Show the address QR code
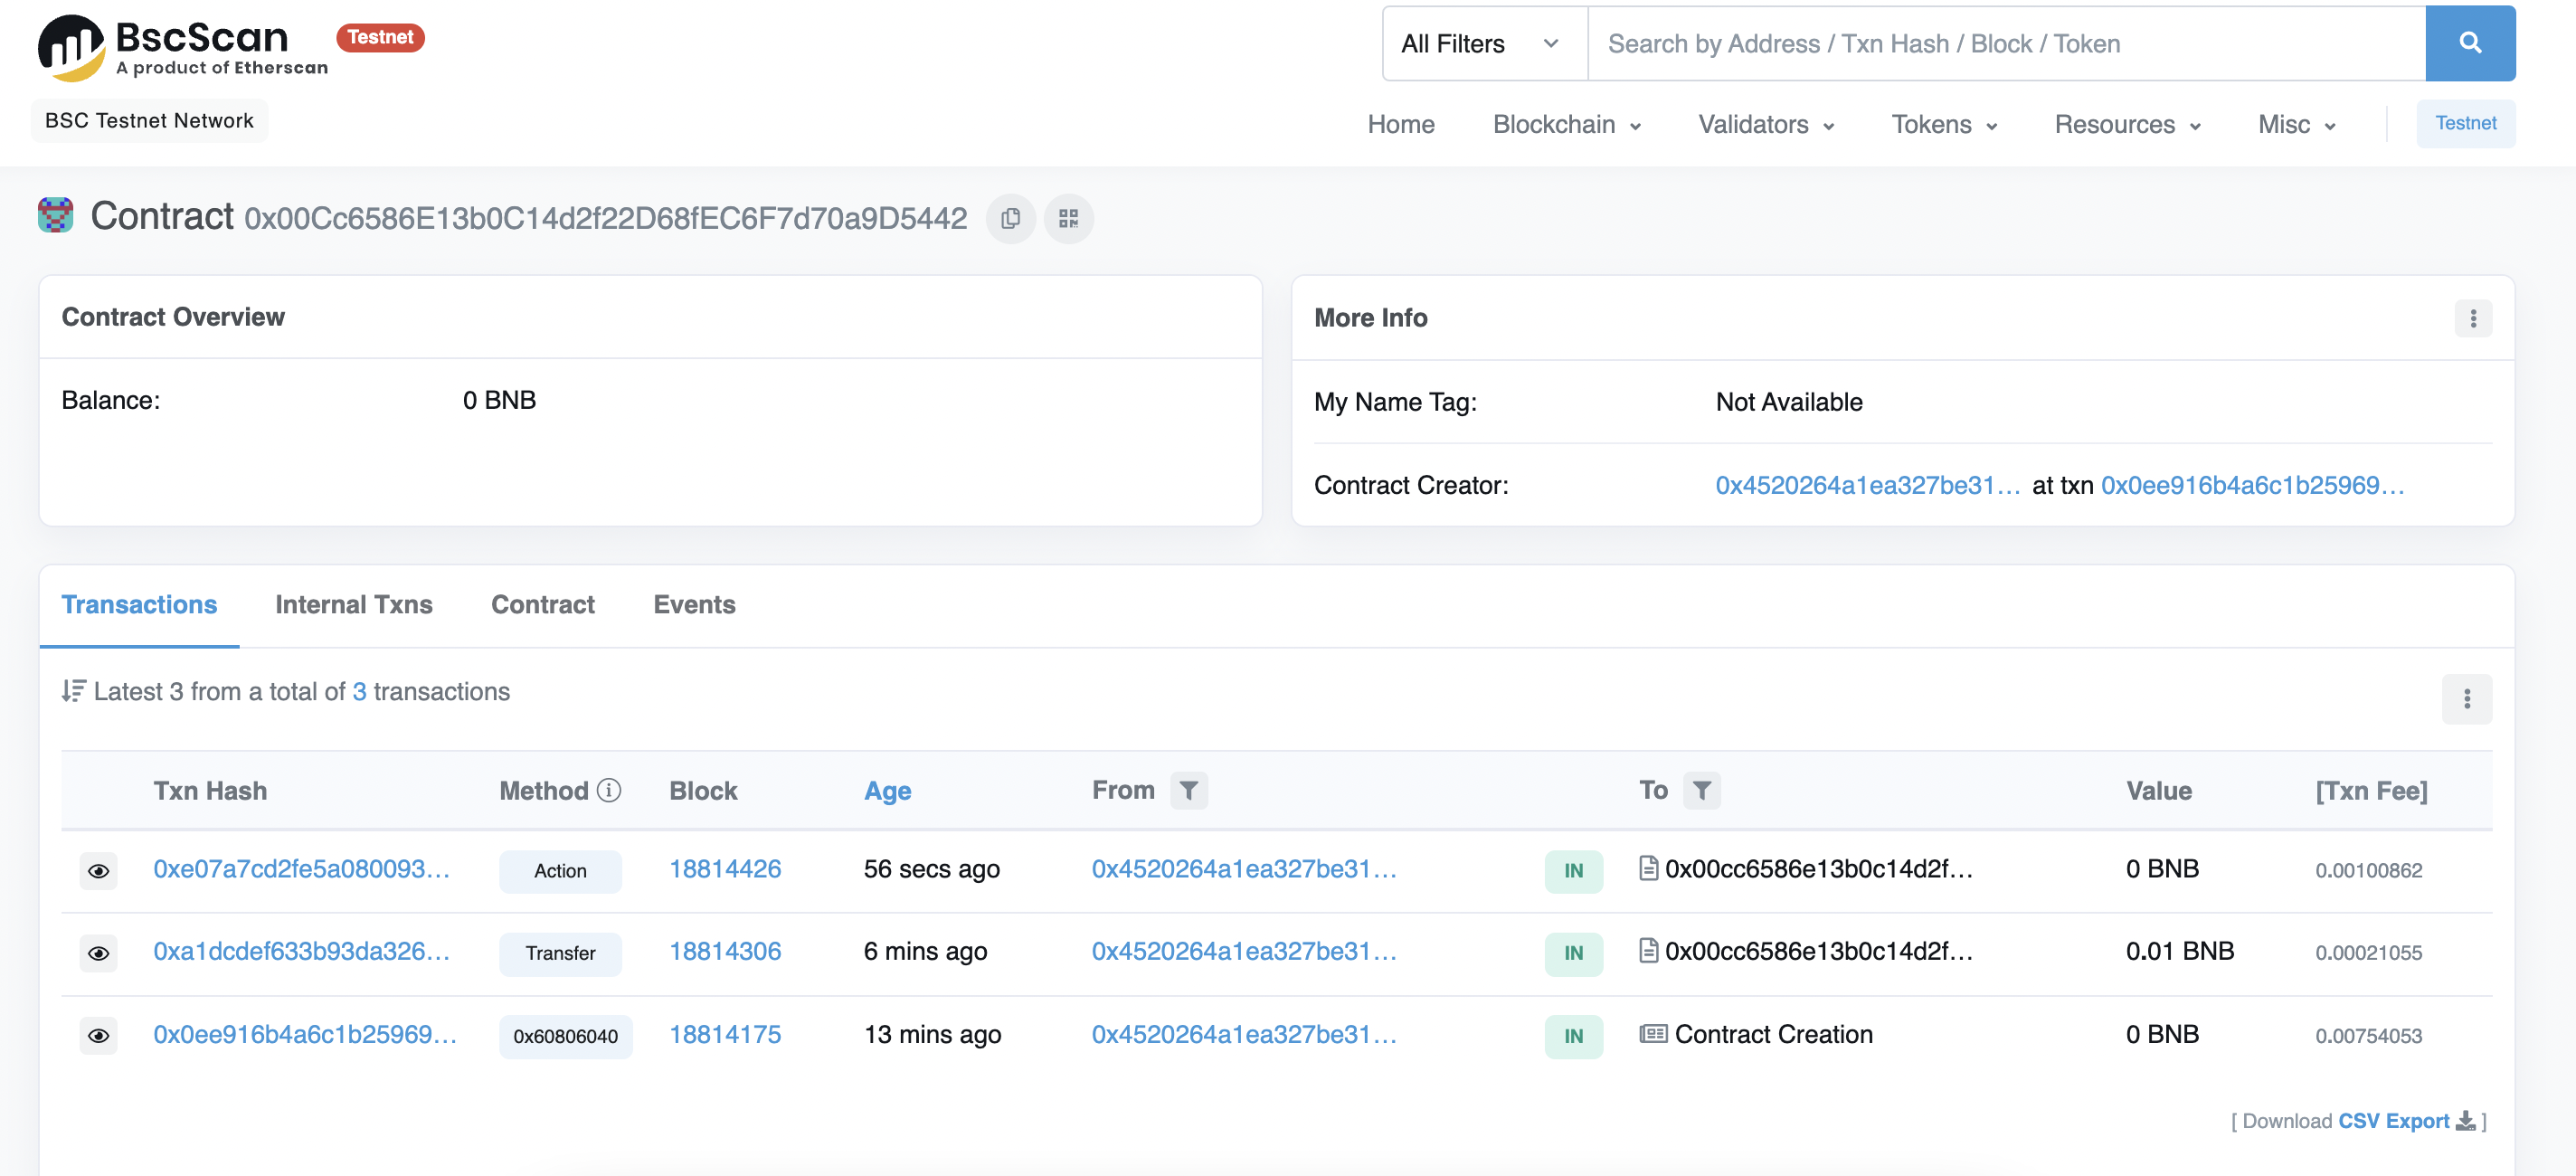 pyautogui.click(x=1068, y=218)
